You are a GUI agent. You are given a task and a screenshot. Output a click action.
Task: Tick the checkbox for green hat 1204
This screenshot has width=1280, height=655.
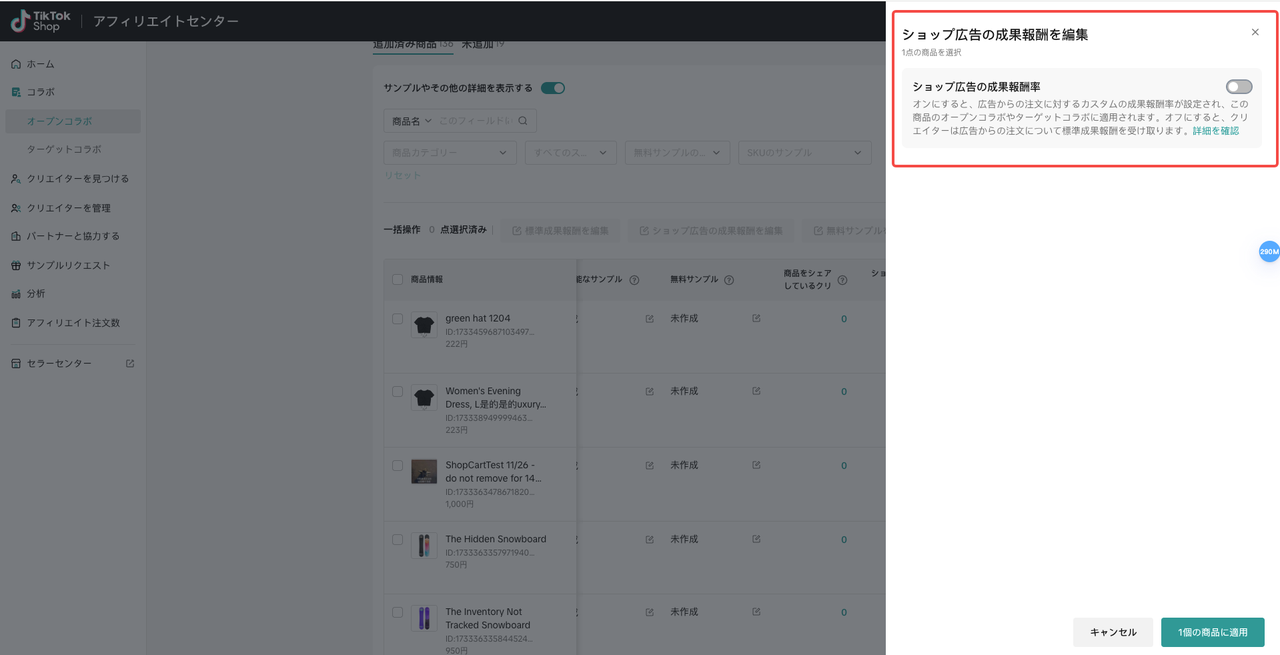pyautogui.click(x=397, y=319)
